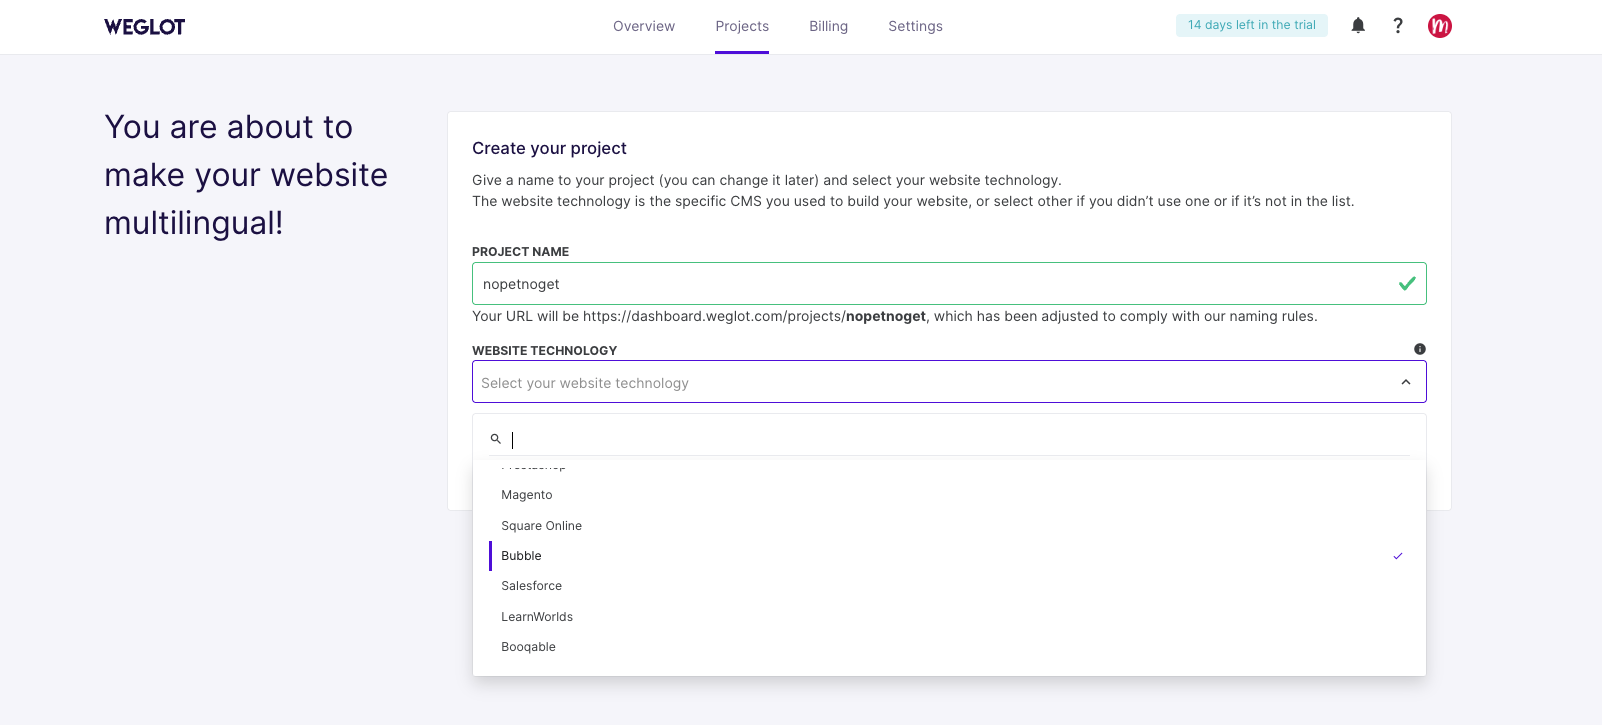Screen dimensions: 1602x725
Task: Click the 14 days left in the trial badge
Action: pos(1252,25)
